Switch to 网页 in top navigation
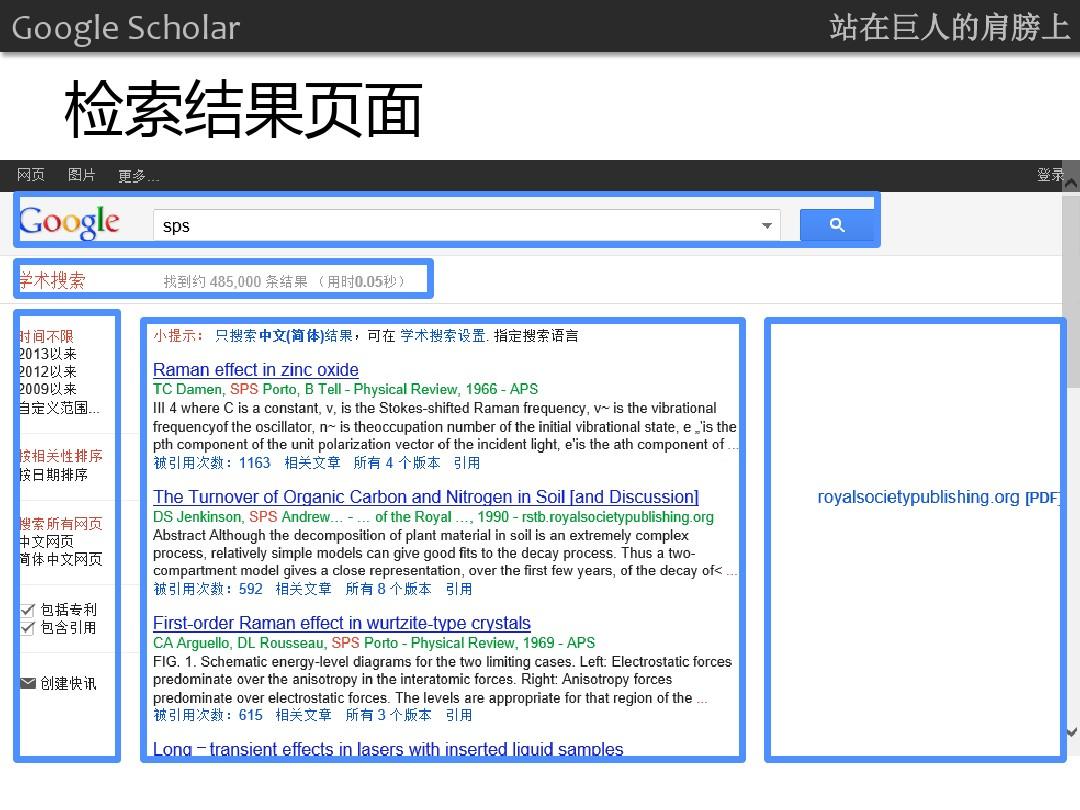The width and height of the screenshot is (1080, 810). (x=31, y=175)
